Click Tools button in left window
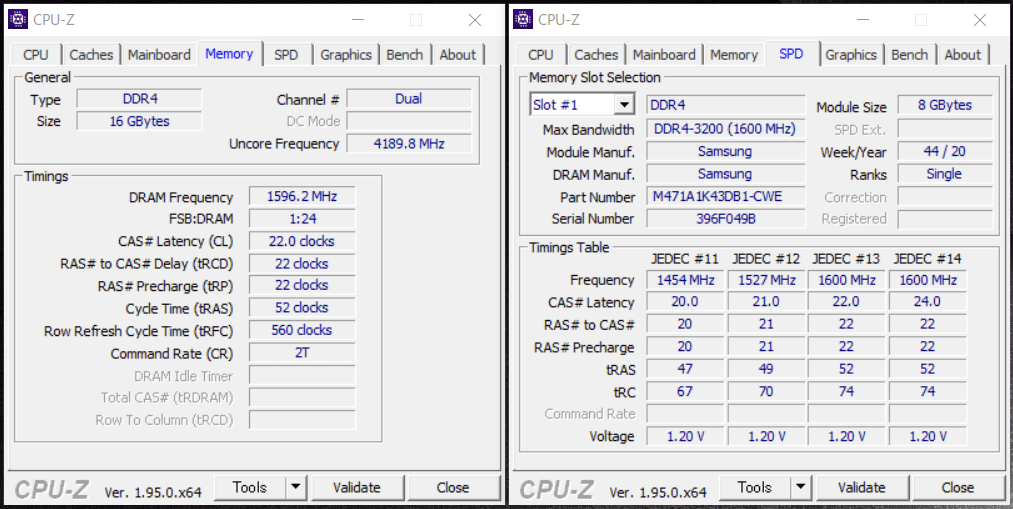Screen dimensions: 1013x509 (249, 488)
